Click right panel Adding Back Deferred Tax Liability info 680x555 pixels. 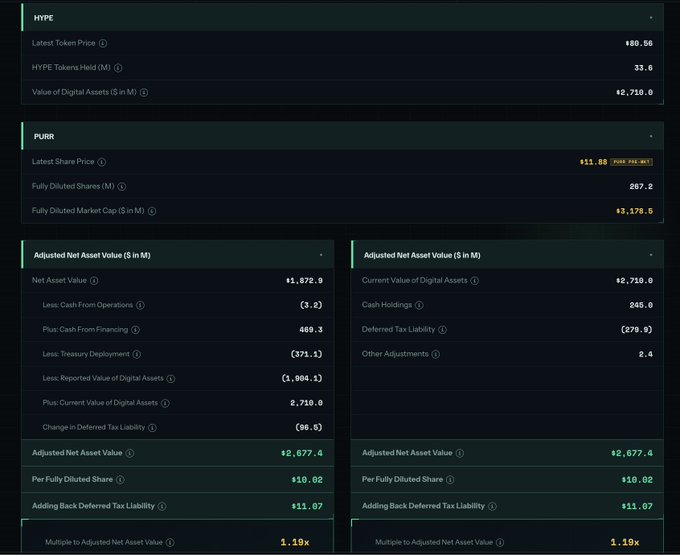click(492, 506)
